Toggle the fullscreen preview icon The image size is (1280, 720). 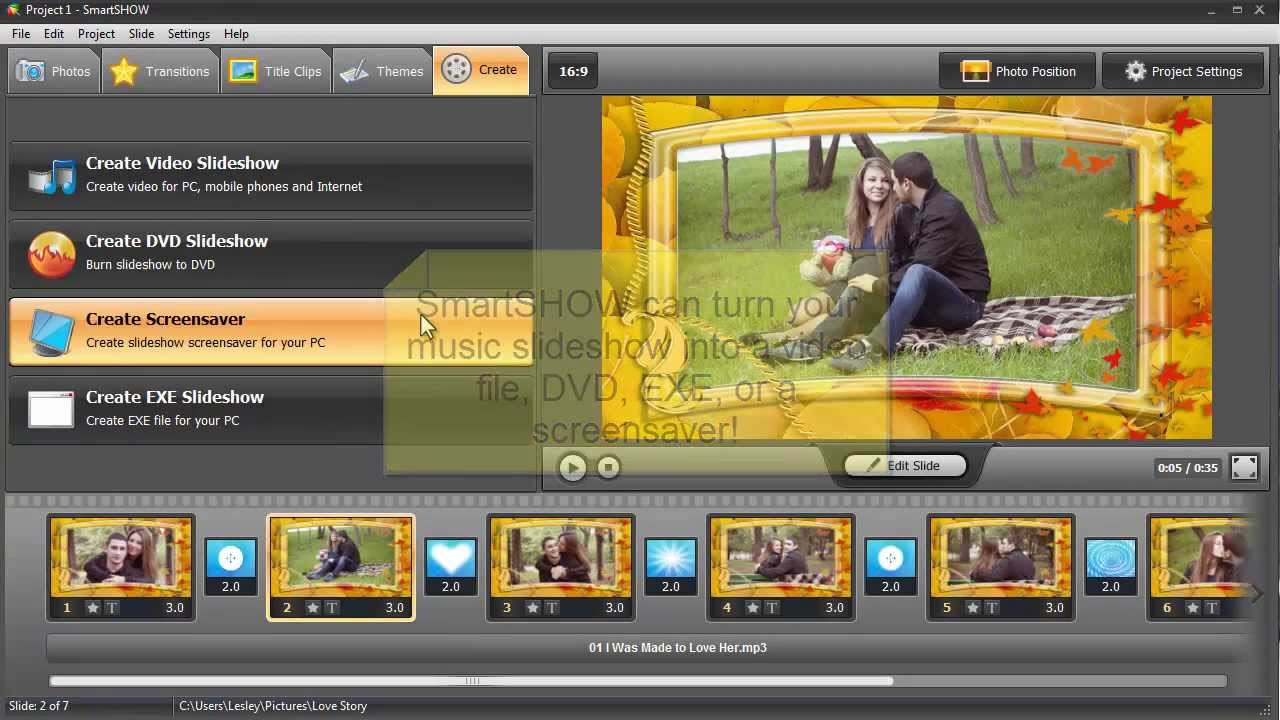(x=1244, y=466)
